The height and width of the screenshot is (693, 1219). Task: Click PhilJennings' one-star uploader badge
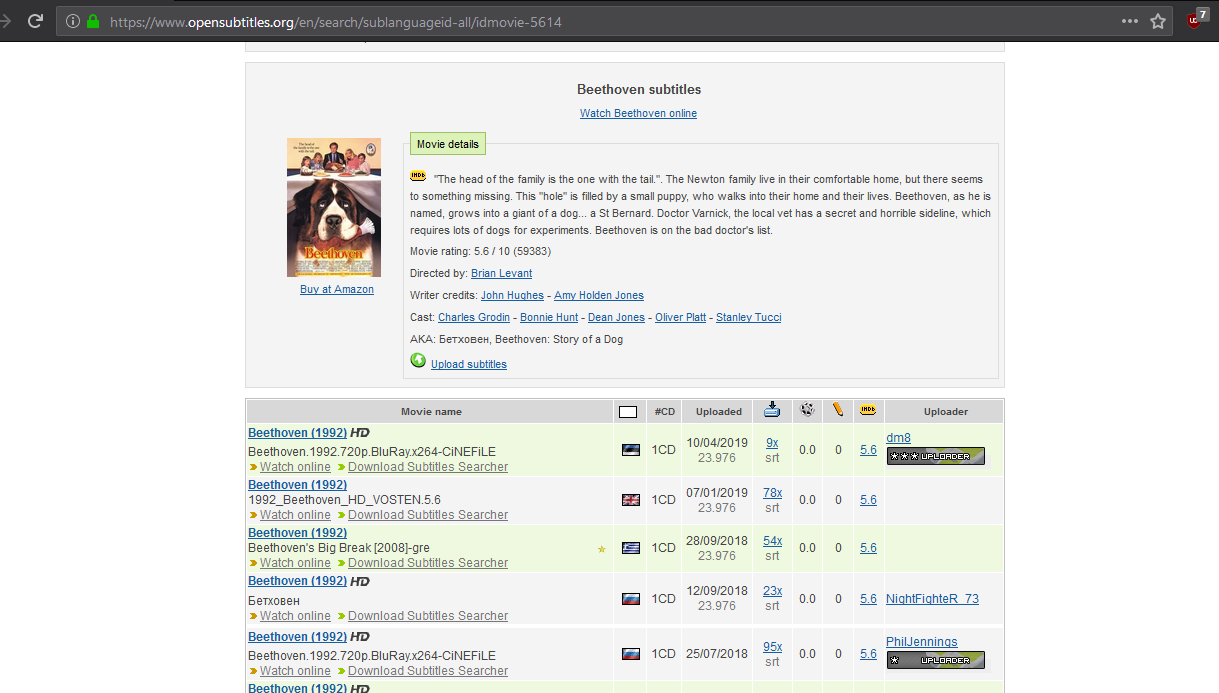tap(935, 660)
